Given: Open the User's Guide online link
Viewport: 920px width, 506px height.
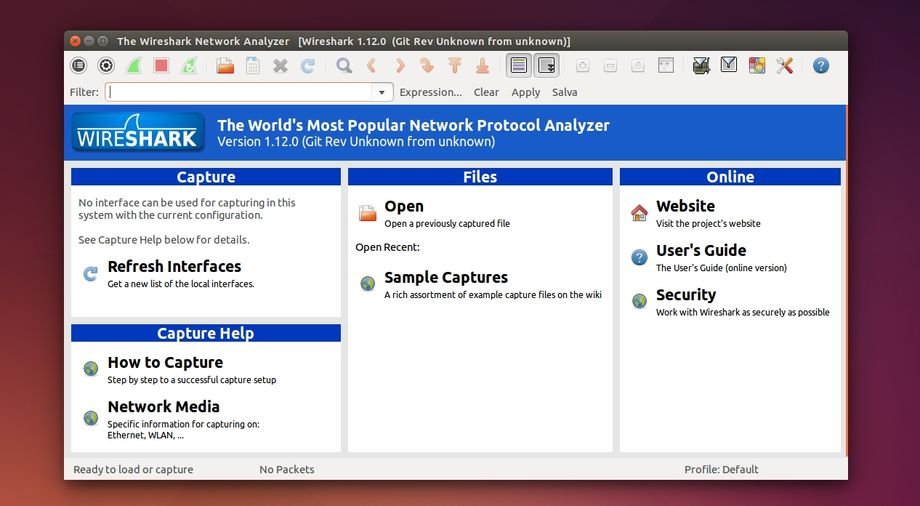Looking at the screenshot, I should [700, 251].
